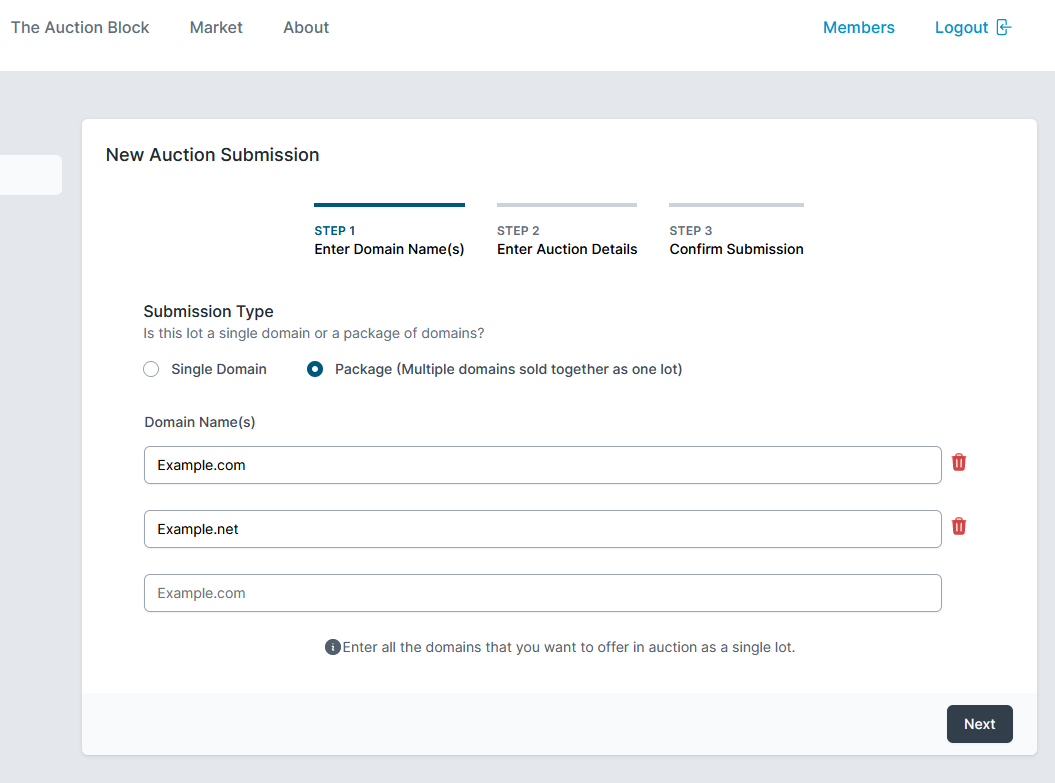Screen dimensions: 1055x783
Task: Click the 'Is this lot a single domain' text
Action: [314, 334]
